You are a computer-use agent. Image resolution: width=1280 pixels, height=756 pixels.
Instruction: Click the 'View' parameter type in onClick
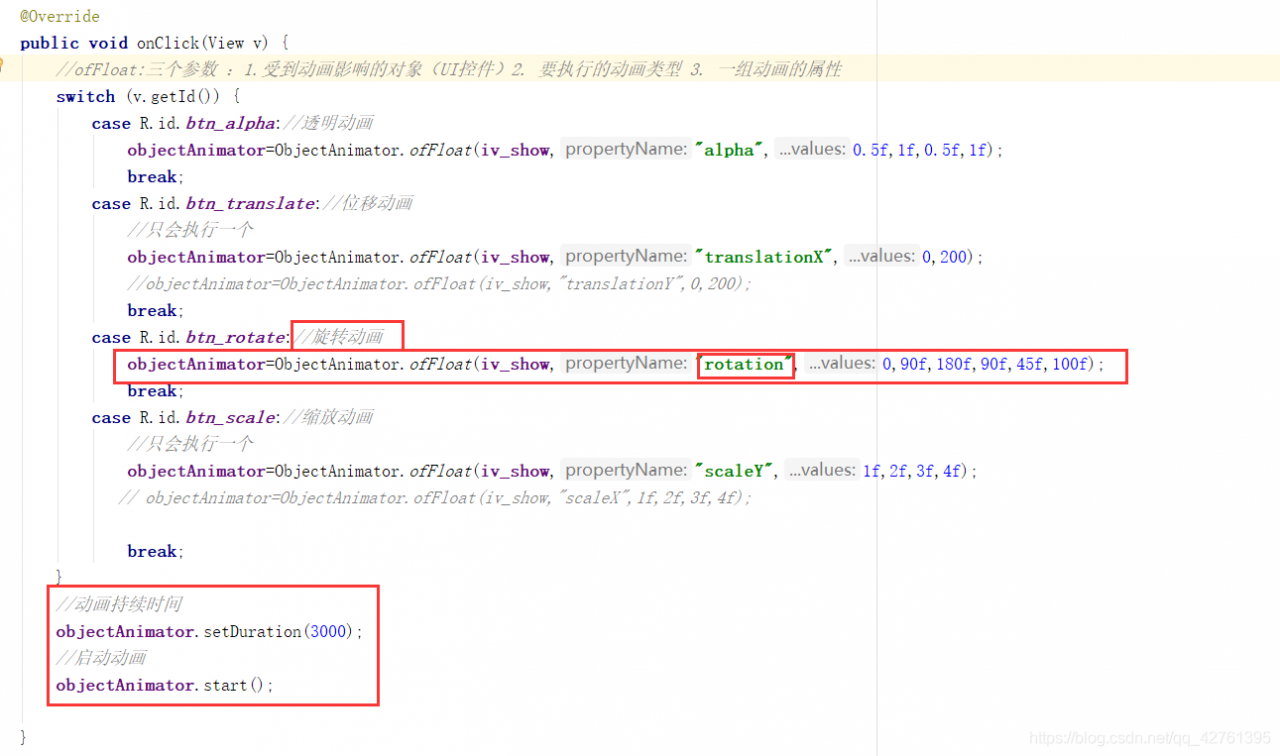pos(226,43)
